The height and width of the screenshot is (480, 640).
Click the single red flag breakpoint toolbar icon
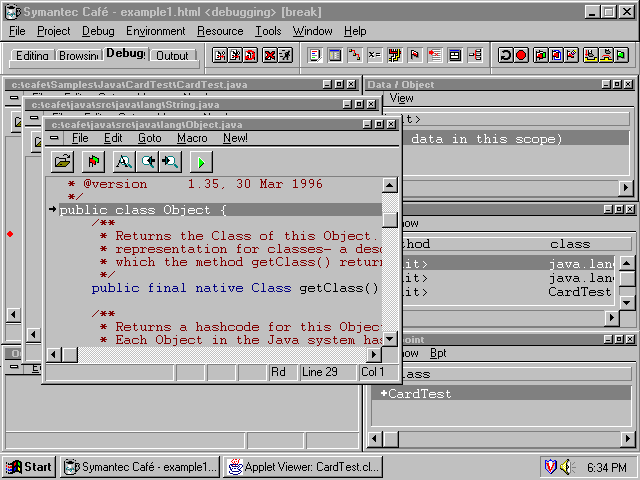click(x=415, y=55)
